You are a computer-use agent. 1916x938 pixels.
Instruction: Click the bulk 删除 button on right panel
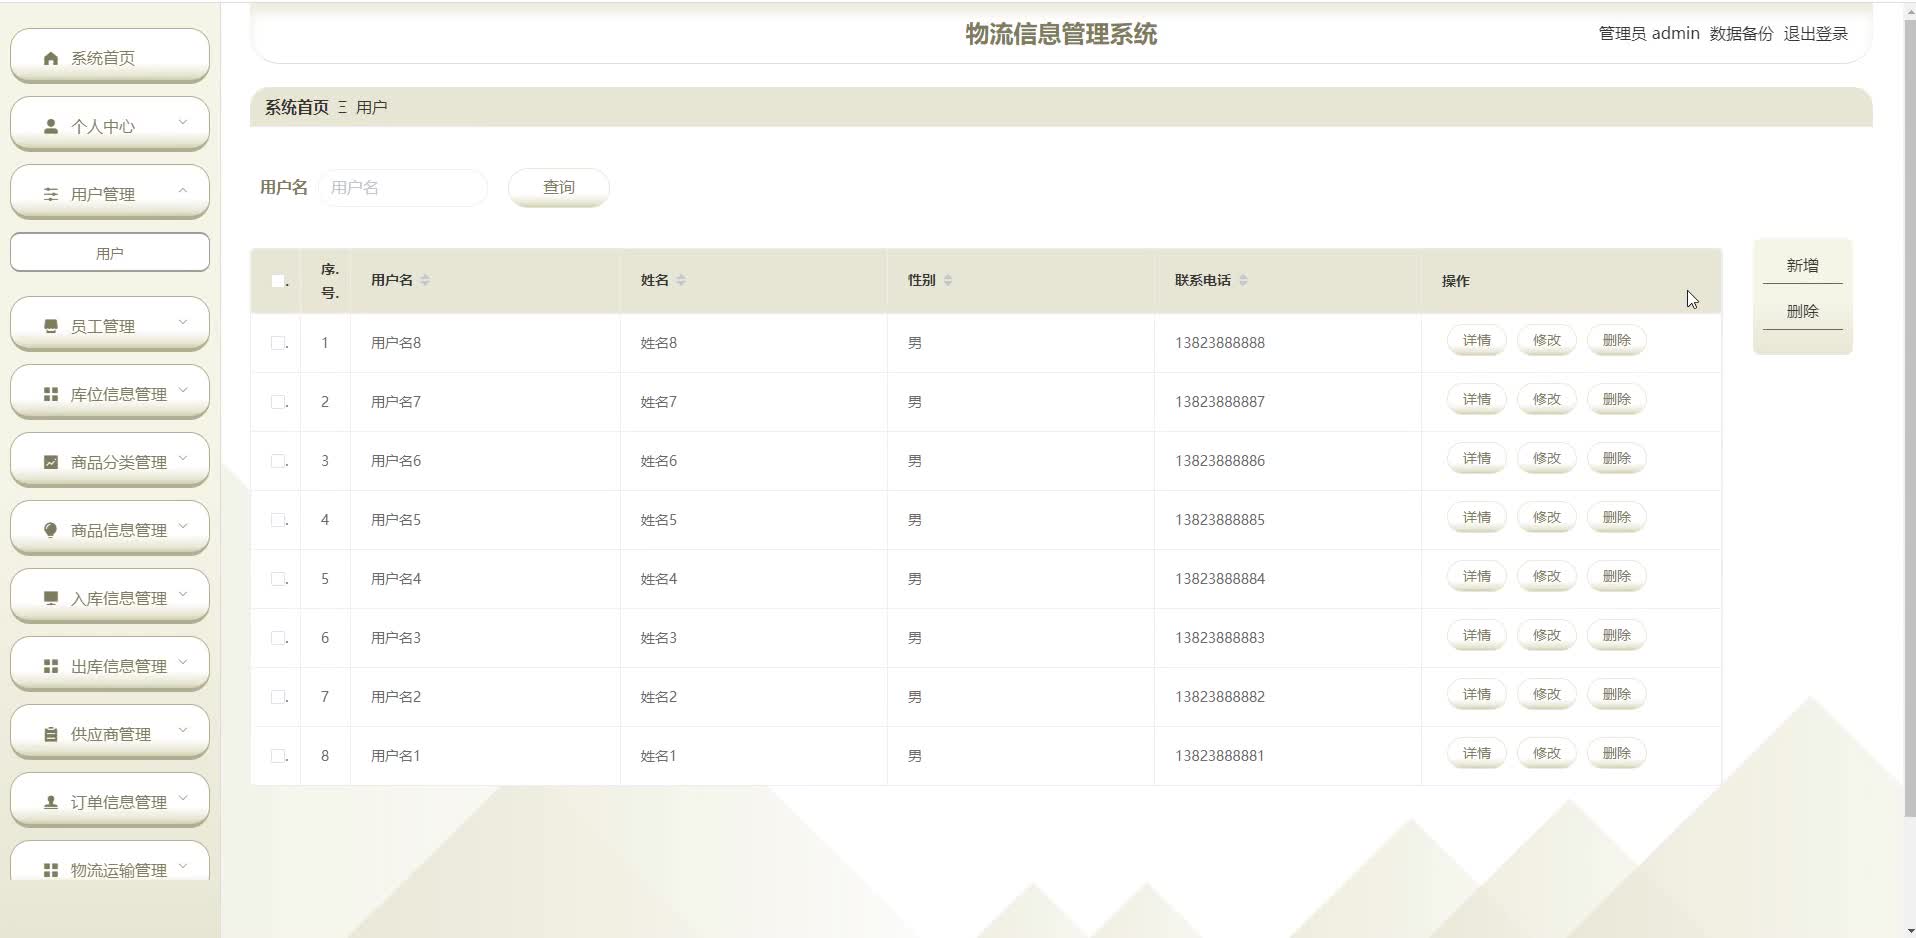coord(1802,311)
